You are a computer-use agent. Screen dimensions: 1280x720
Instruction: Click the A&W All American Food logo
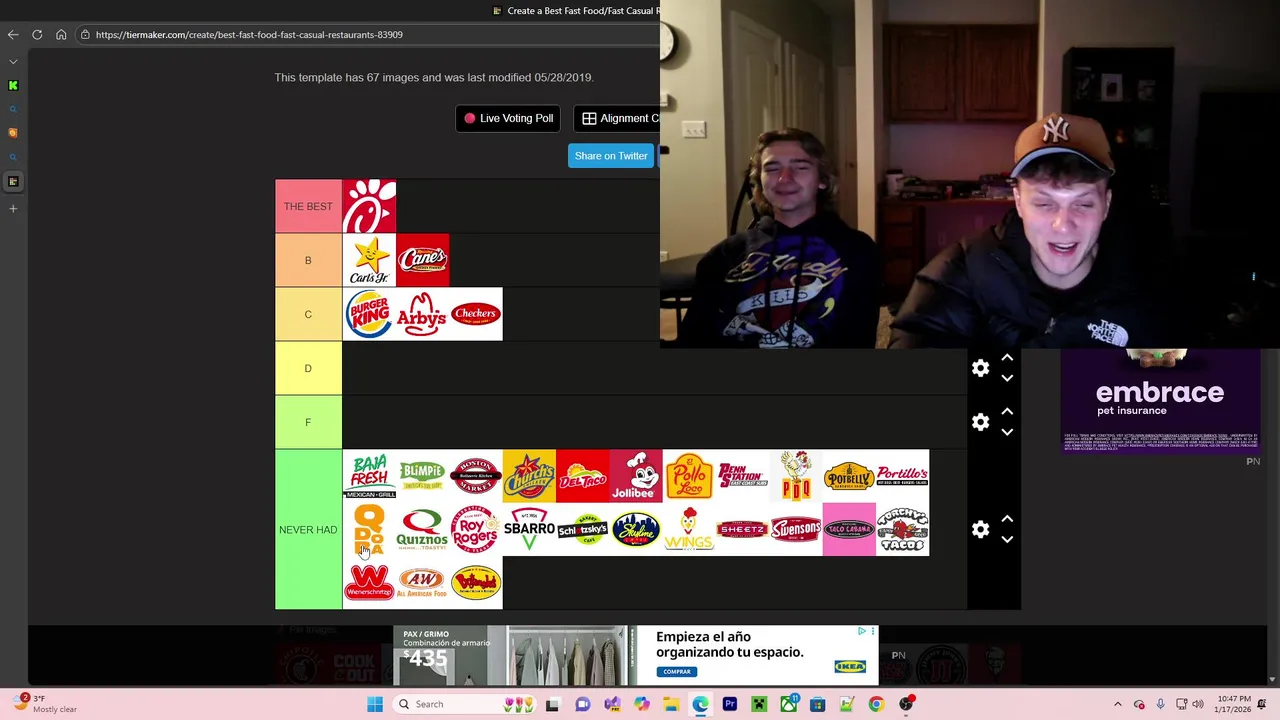(423, 583)
